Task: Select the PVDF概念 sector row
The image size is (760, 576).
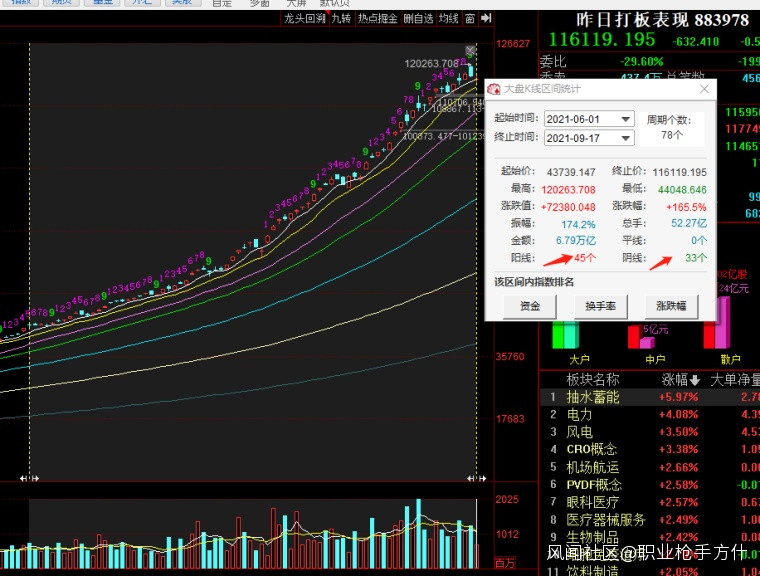Action: click(x=650, y=485)
